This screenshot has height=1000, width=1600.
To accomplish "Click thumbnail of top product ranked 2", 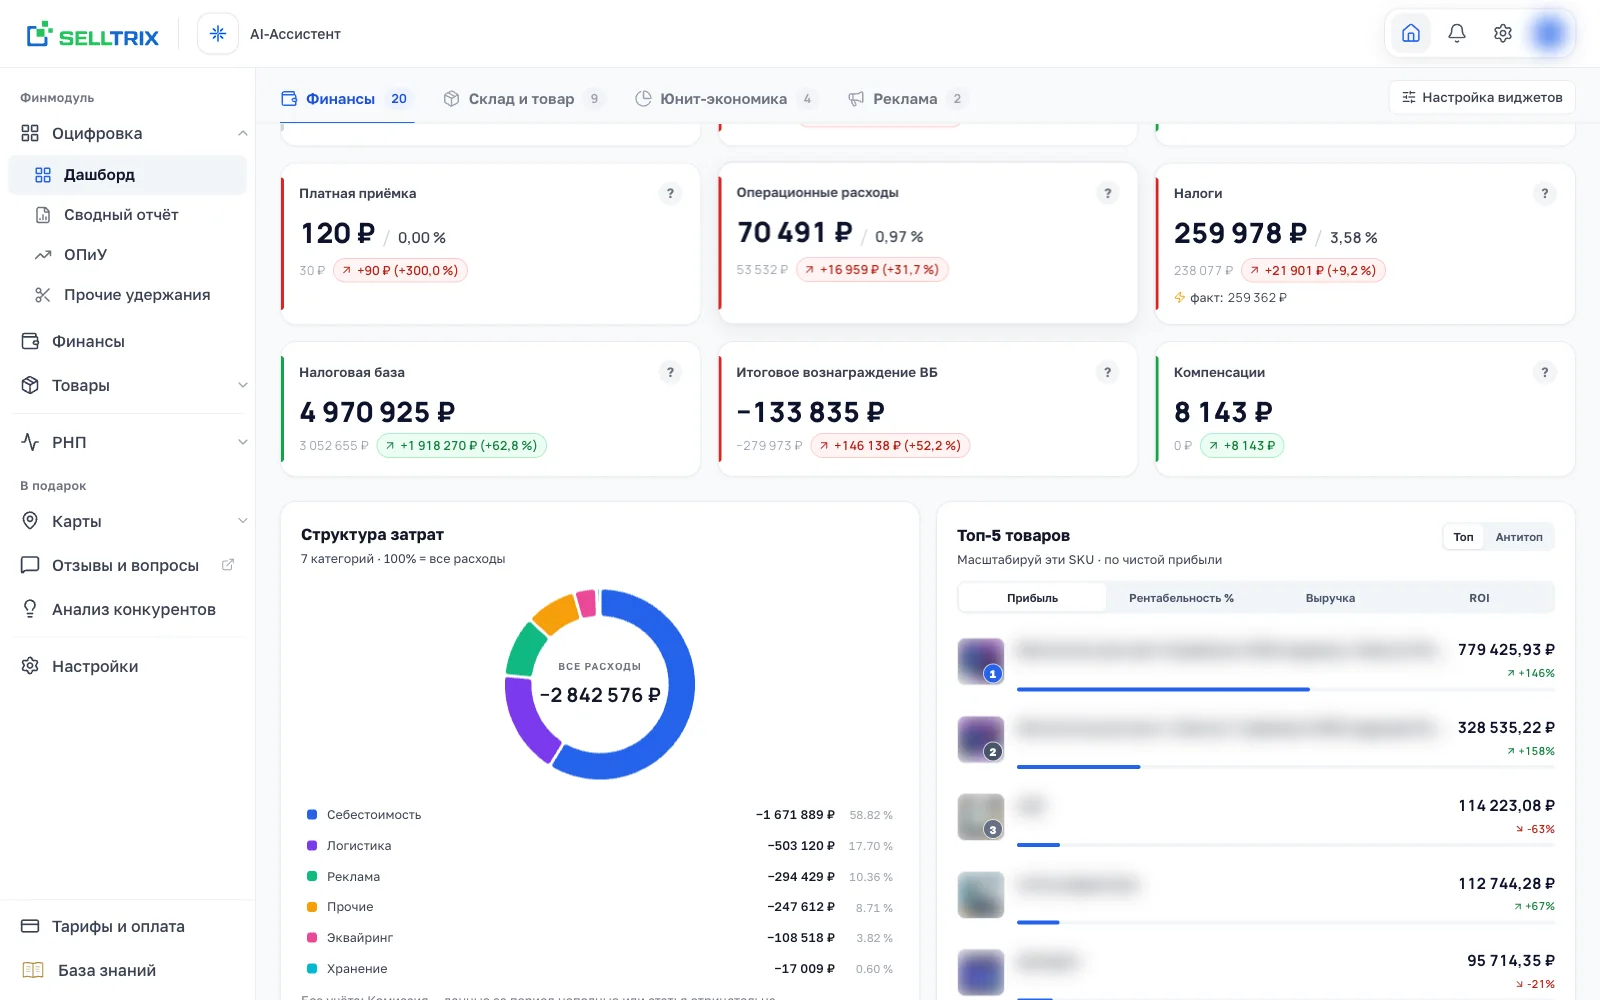I will [x=981, y=739].
